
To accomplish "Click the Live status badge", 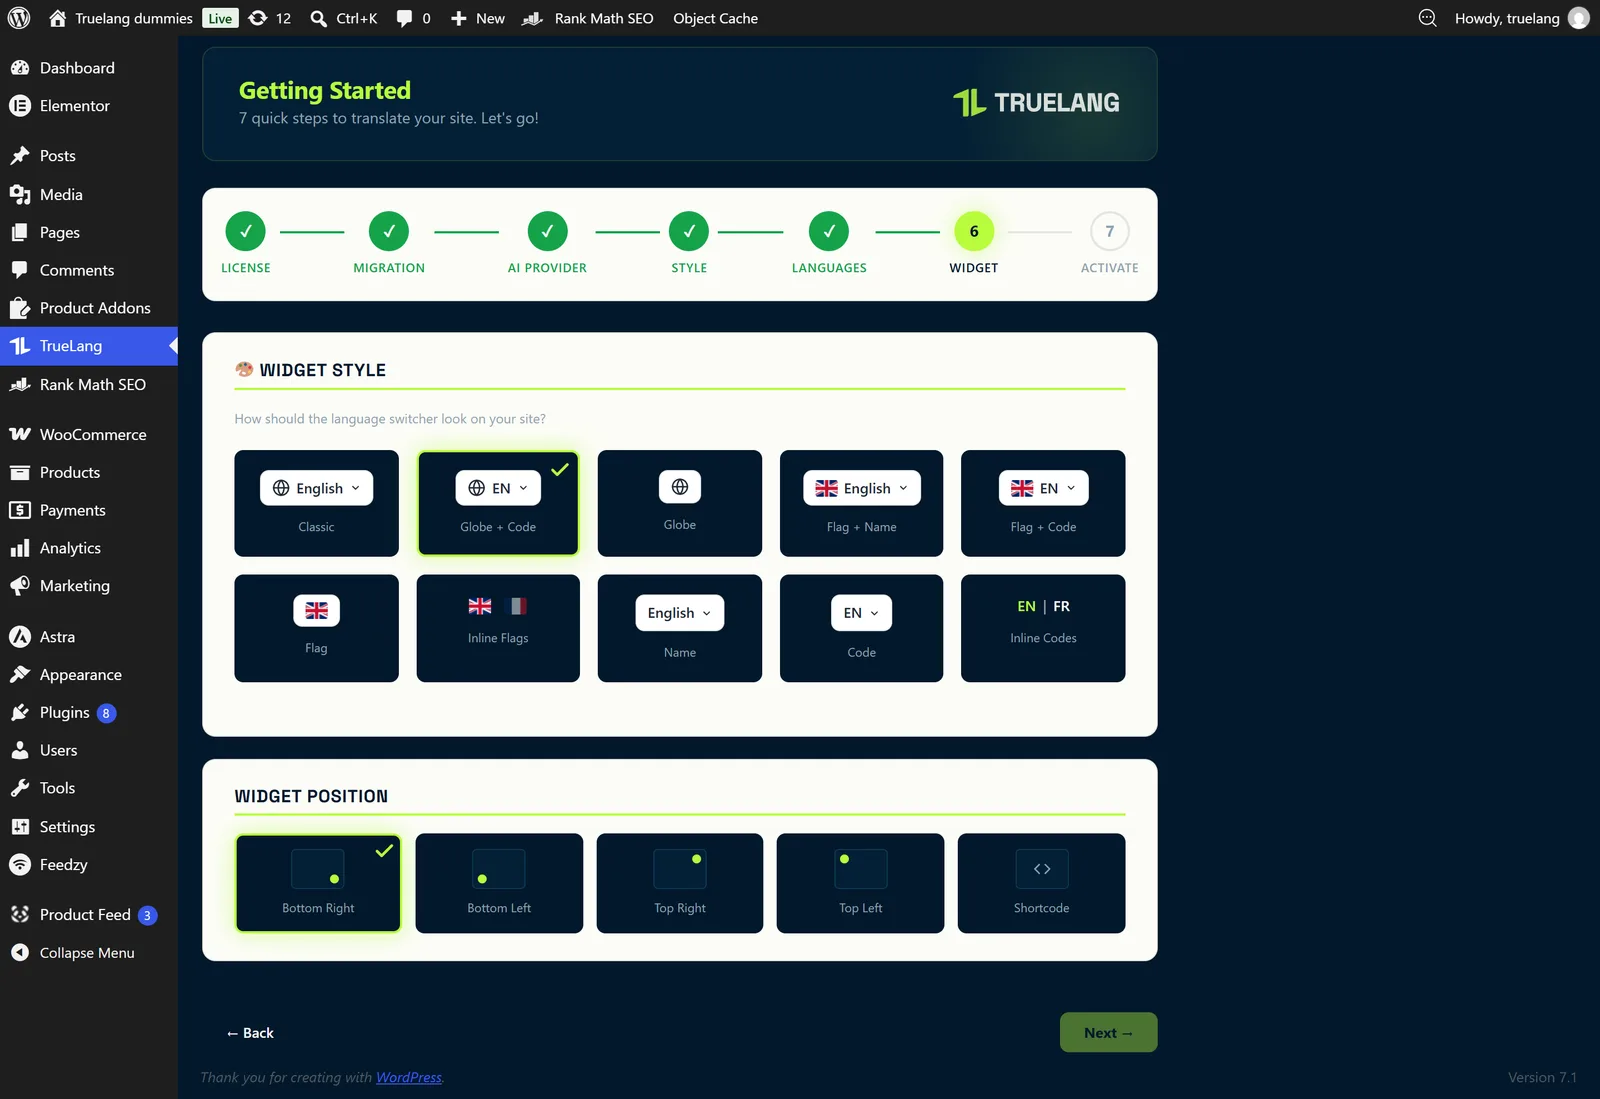I will click(x=220, y=18).
